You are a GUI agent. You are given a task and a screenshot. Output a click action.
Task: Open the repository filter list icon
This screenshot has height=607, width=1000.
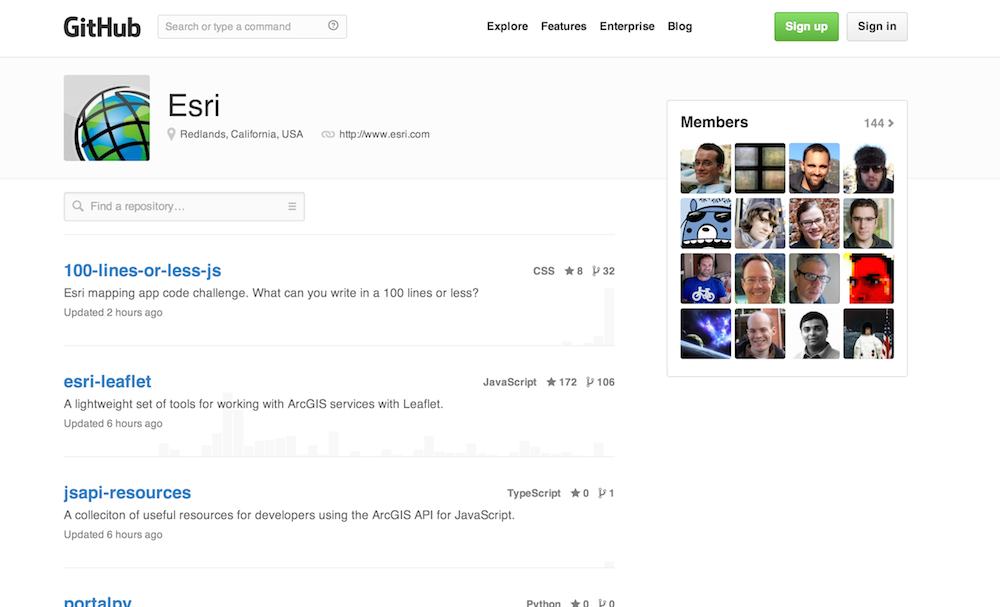click(292, 207)
